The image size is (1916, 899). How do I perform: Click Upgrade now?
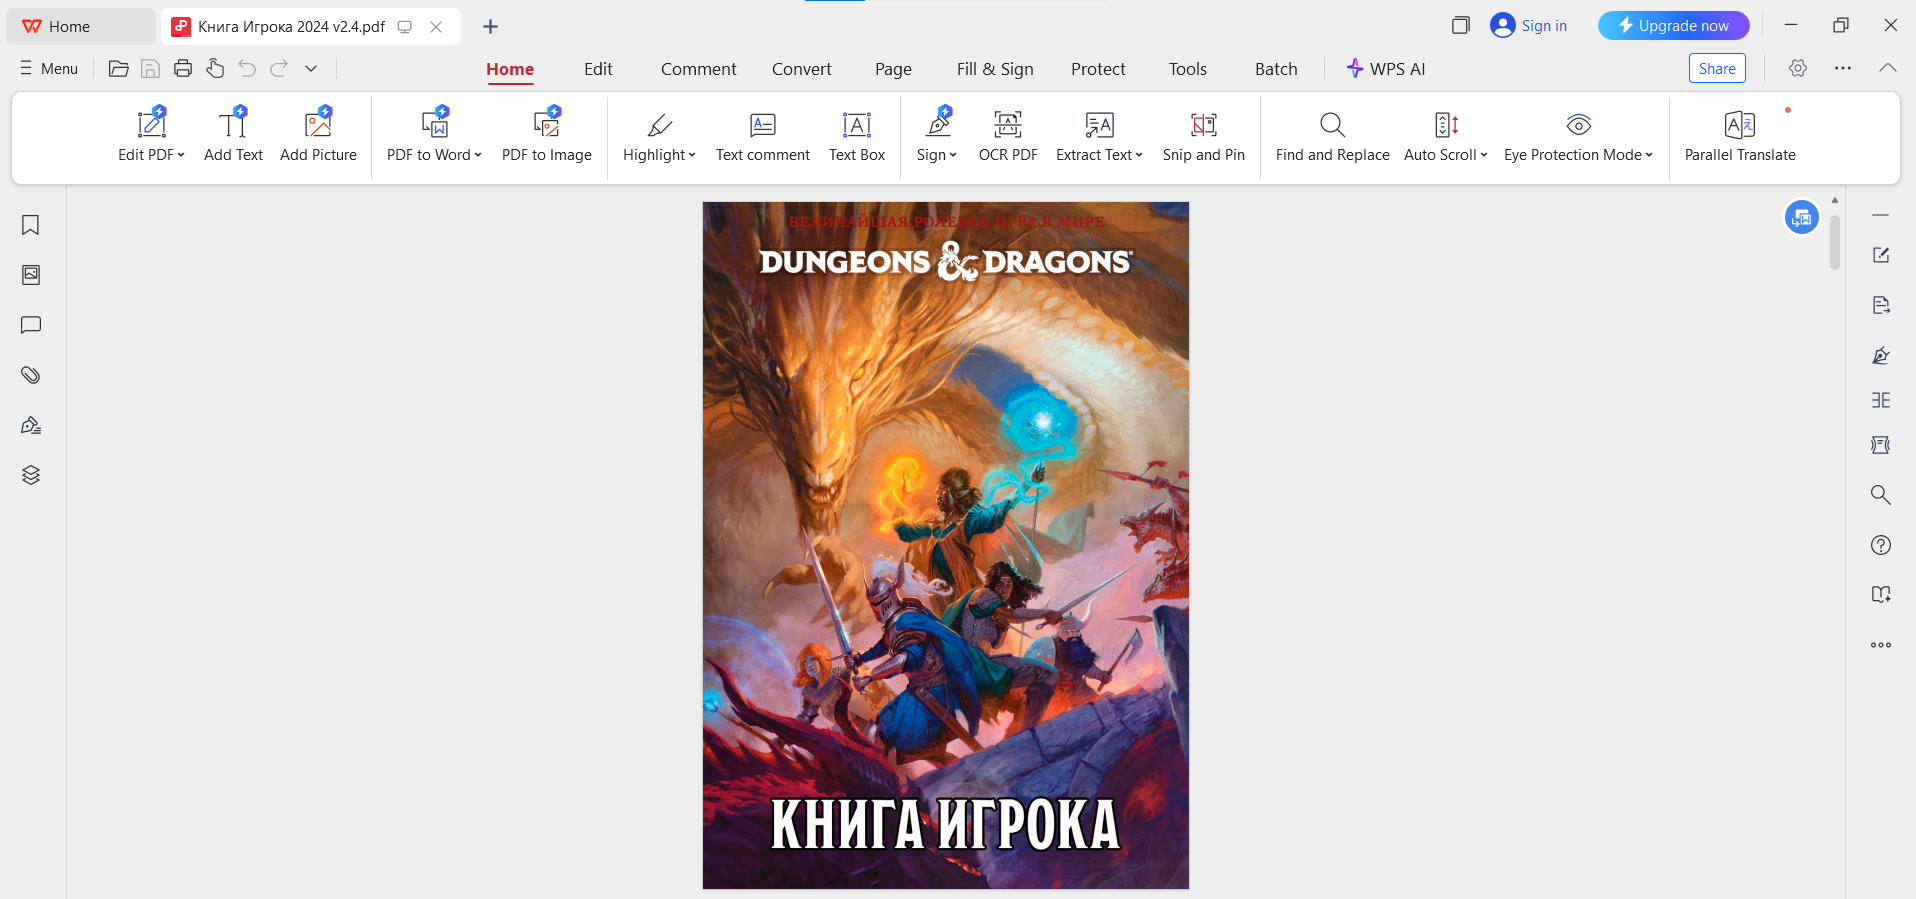click(x=1674, y=26)
